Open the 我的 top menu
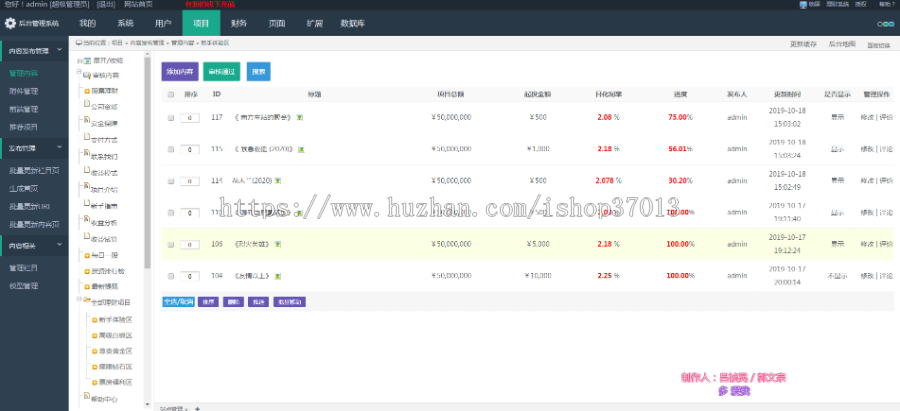Viewport: 900px width, 411px height. [88, 24]
